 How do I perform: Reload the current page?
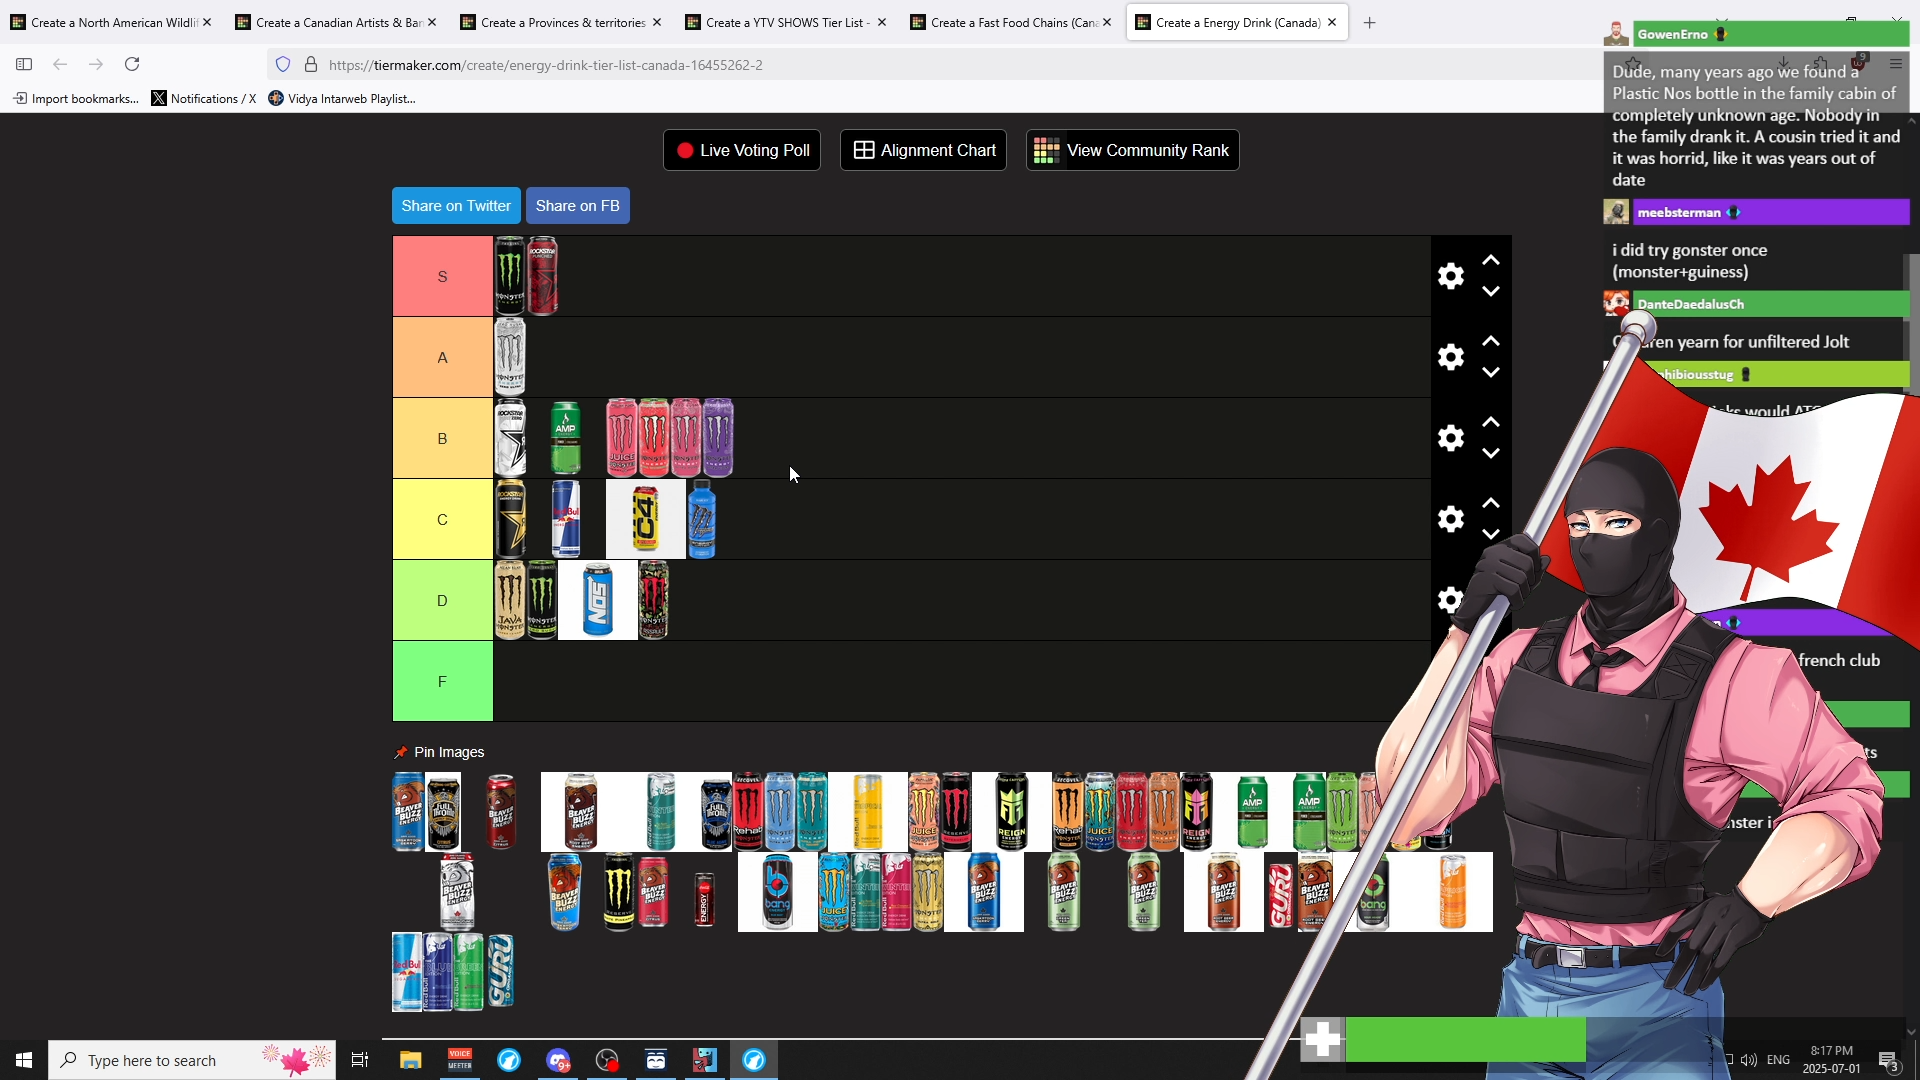pos(132,64)
